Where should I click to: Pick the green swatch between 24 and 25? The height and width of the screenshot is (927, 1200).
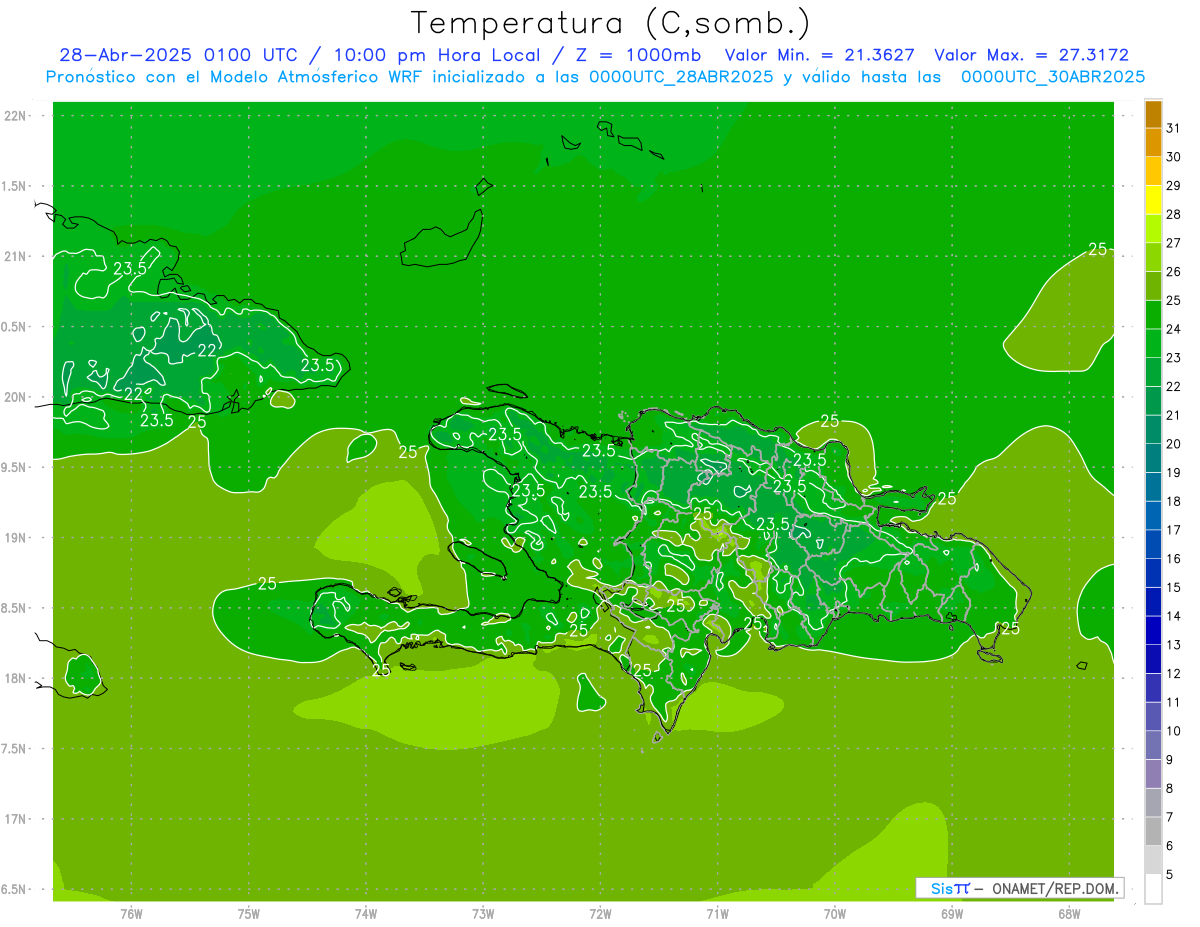tap(1153, 315)
